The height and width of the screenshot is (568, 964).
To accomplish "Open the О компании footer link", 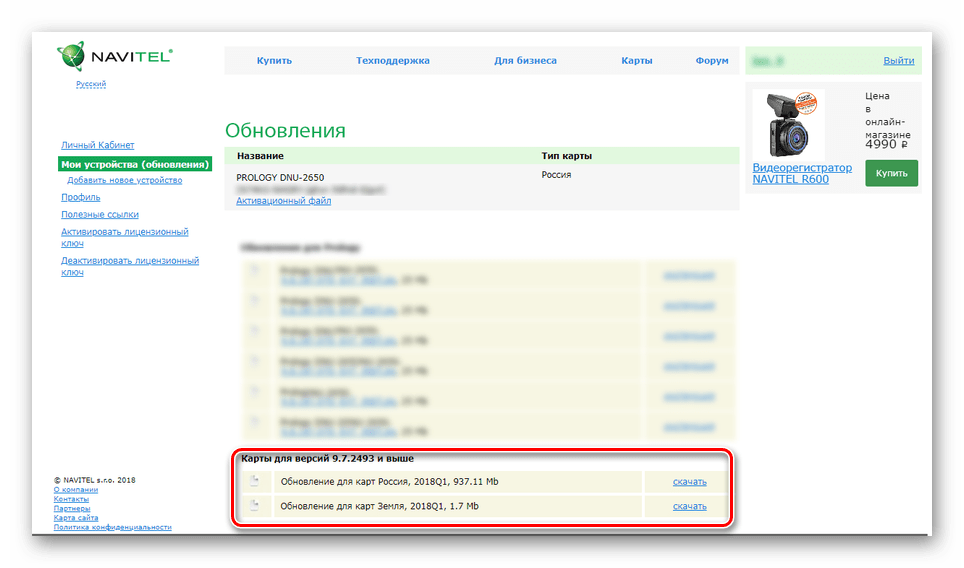I will (x=76, y=490).
